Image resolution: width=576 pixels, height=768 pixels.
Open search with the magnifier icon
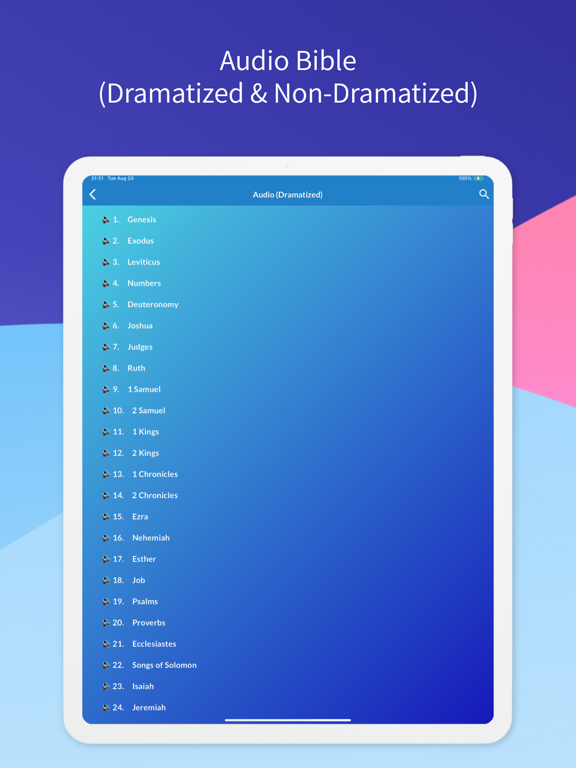[x=484, y=194]
